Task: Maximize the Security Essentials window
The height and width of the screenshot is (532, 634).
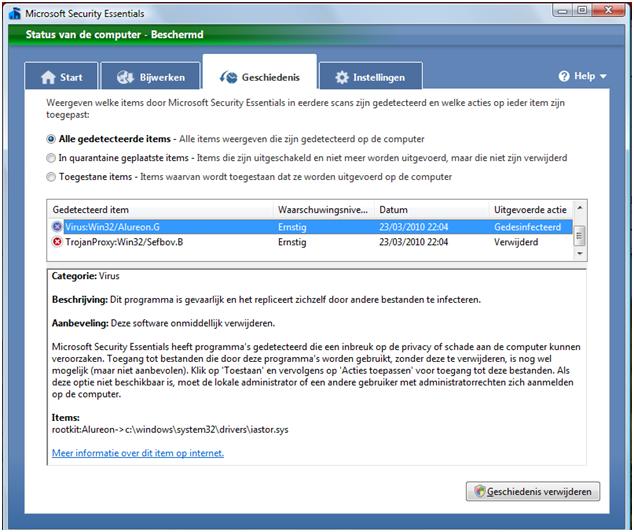Action: click(x=582, y=10)
